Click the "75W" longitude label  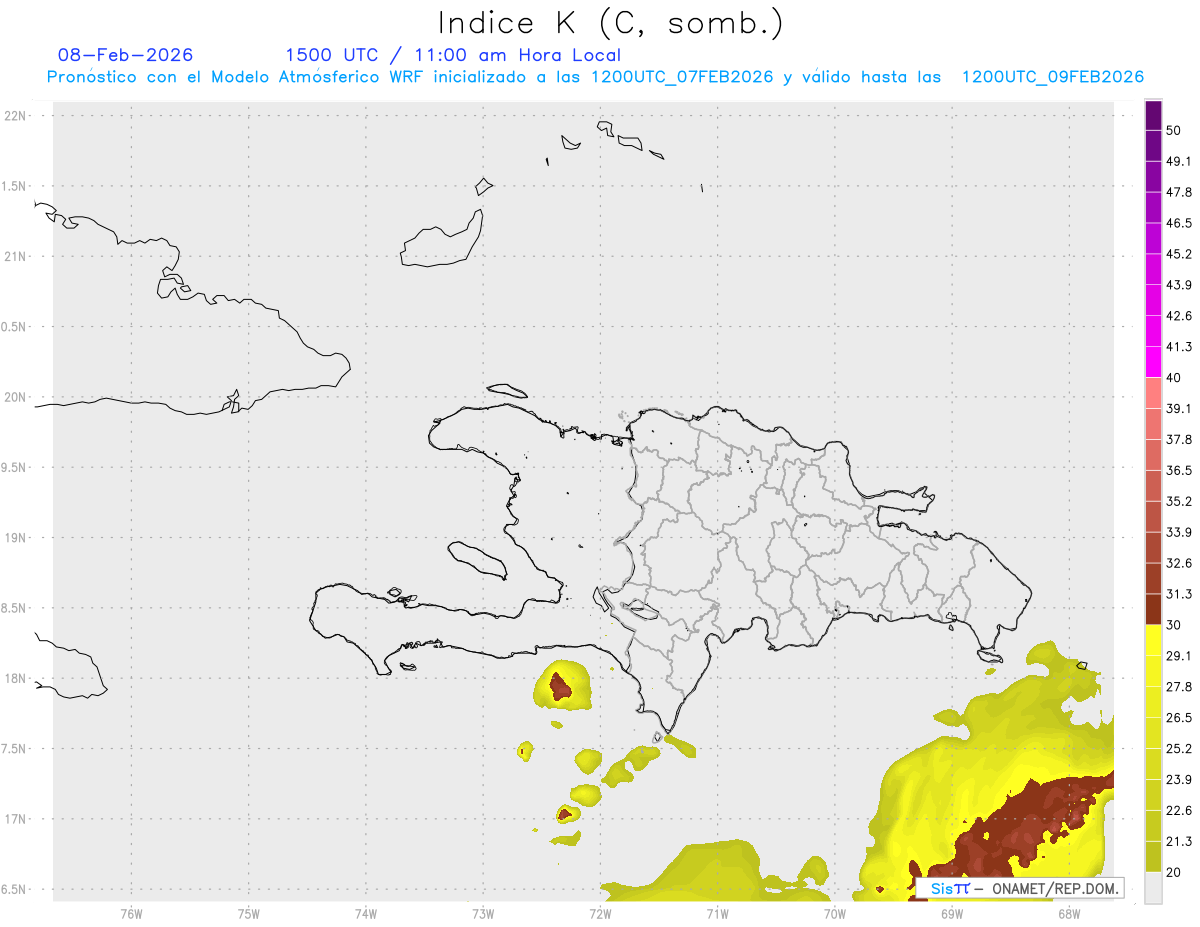pos(249,913)
